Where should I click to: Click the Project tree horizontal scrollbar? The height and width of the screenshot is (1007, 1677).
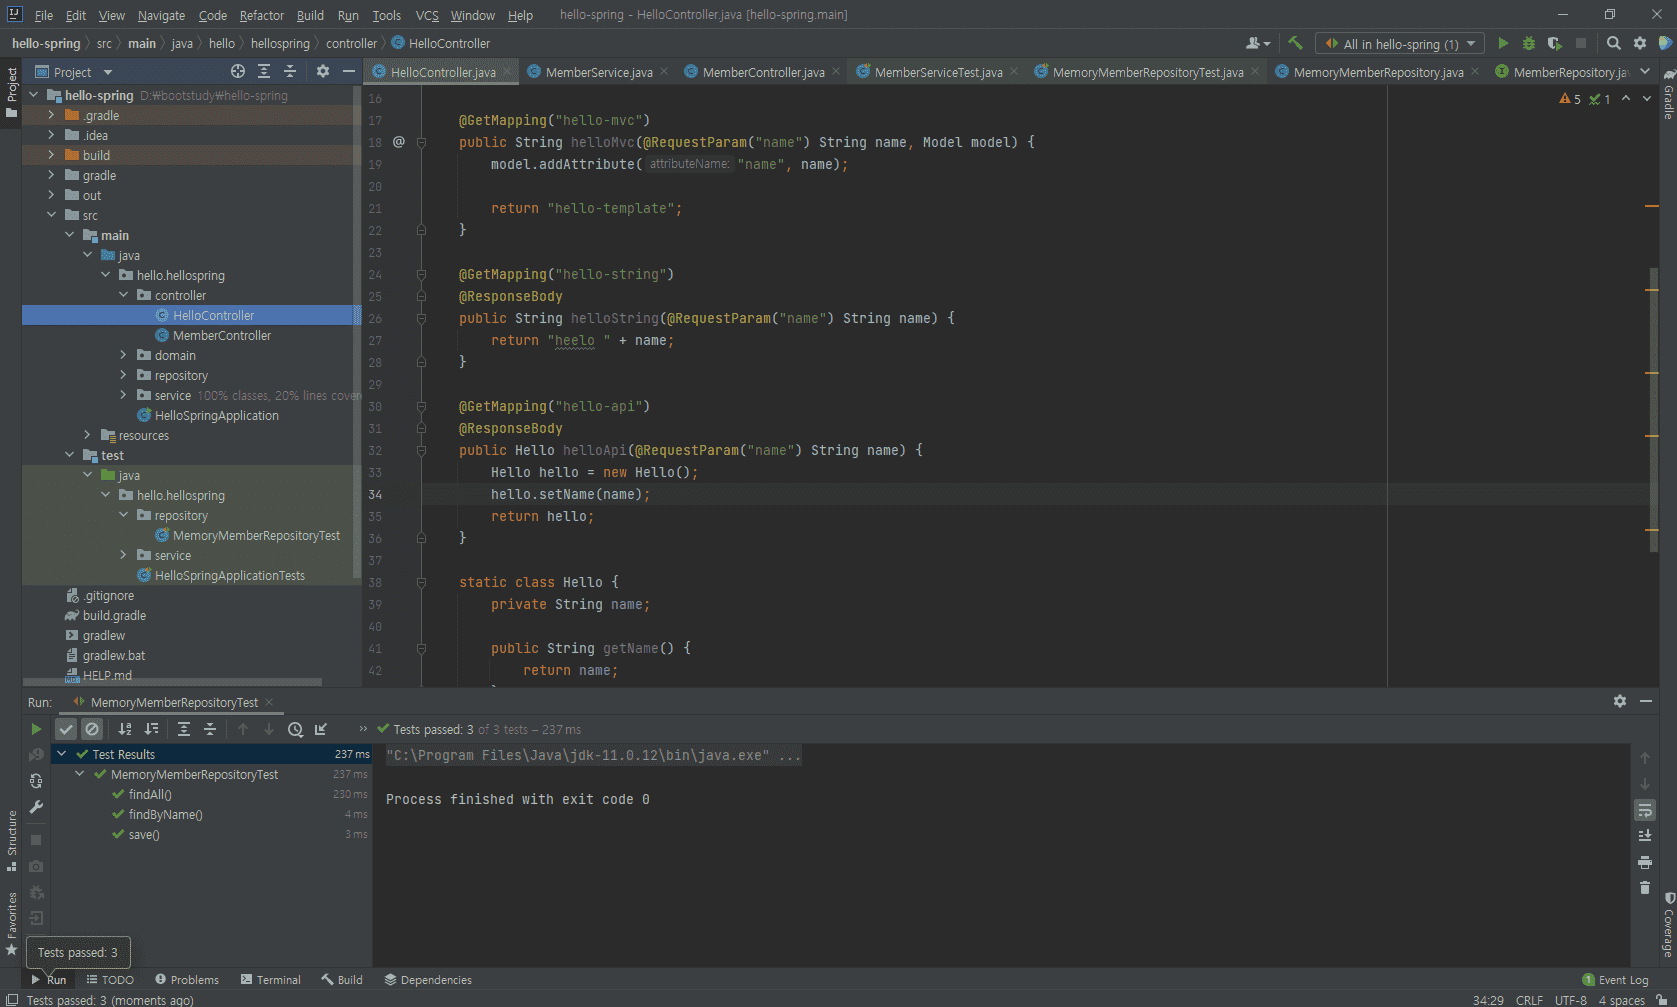coord(173,682)
